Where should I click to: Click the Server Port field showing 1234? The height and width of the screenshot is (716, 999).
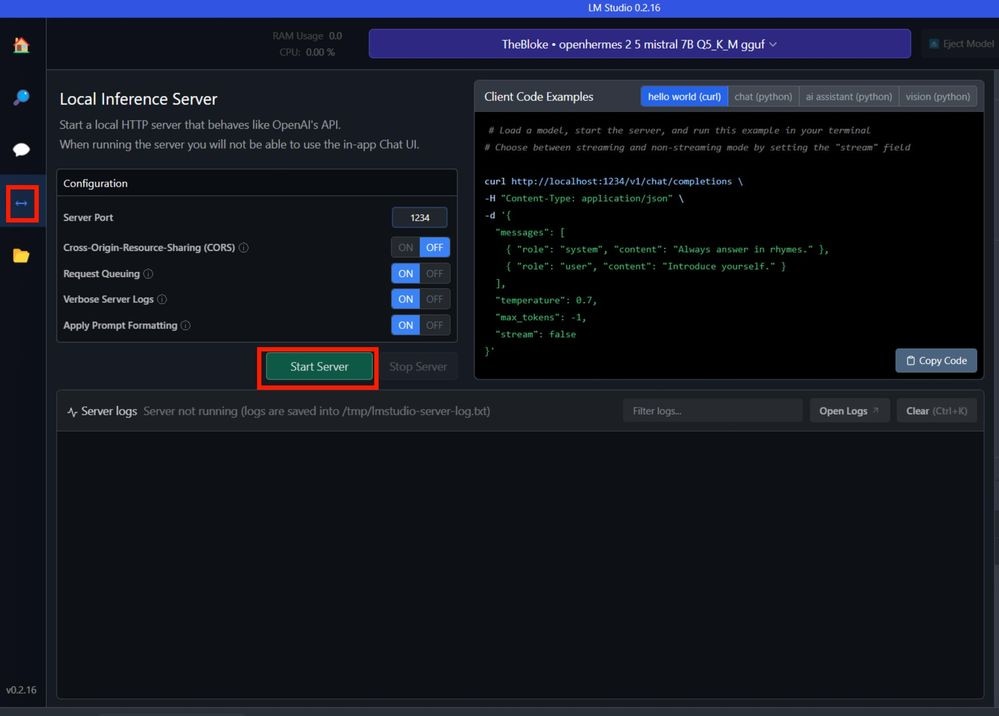pyautogui.click(x=419, y=217)
